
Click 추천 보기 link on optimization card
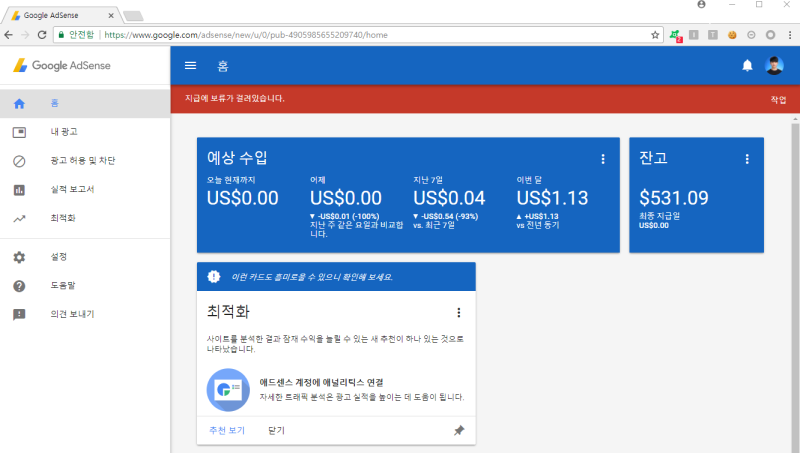[x=227, y=431]
